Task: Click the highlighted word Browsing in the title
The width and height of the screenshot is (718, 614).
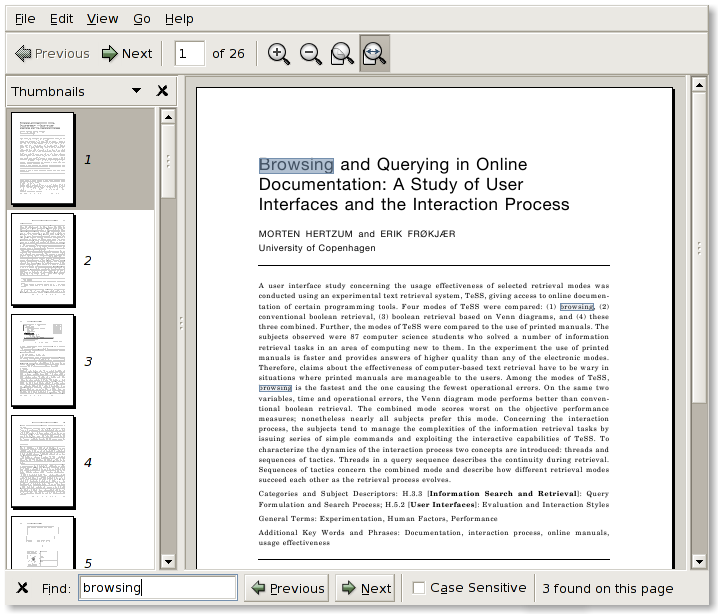Action: coord(296,165)
